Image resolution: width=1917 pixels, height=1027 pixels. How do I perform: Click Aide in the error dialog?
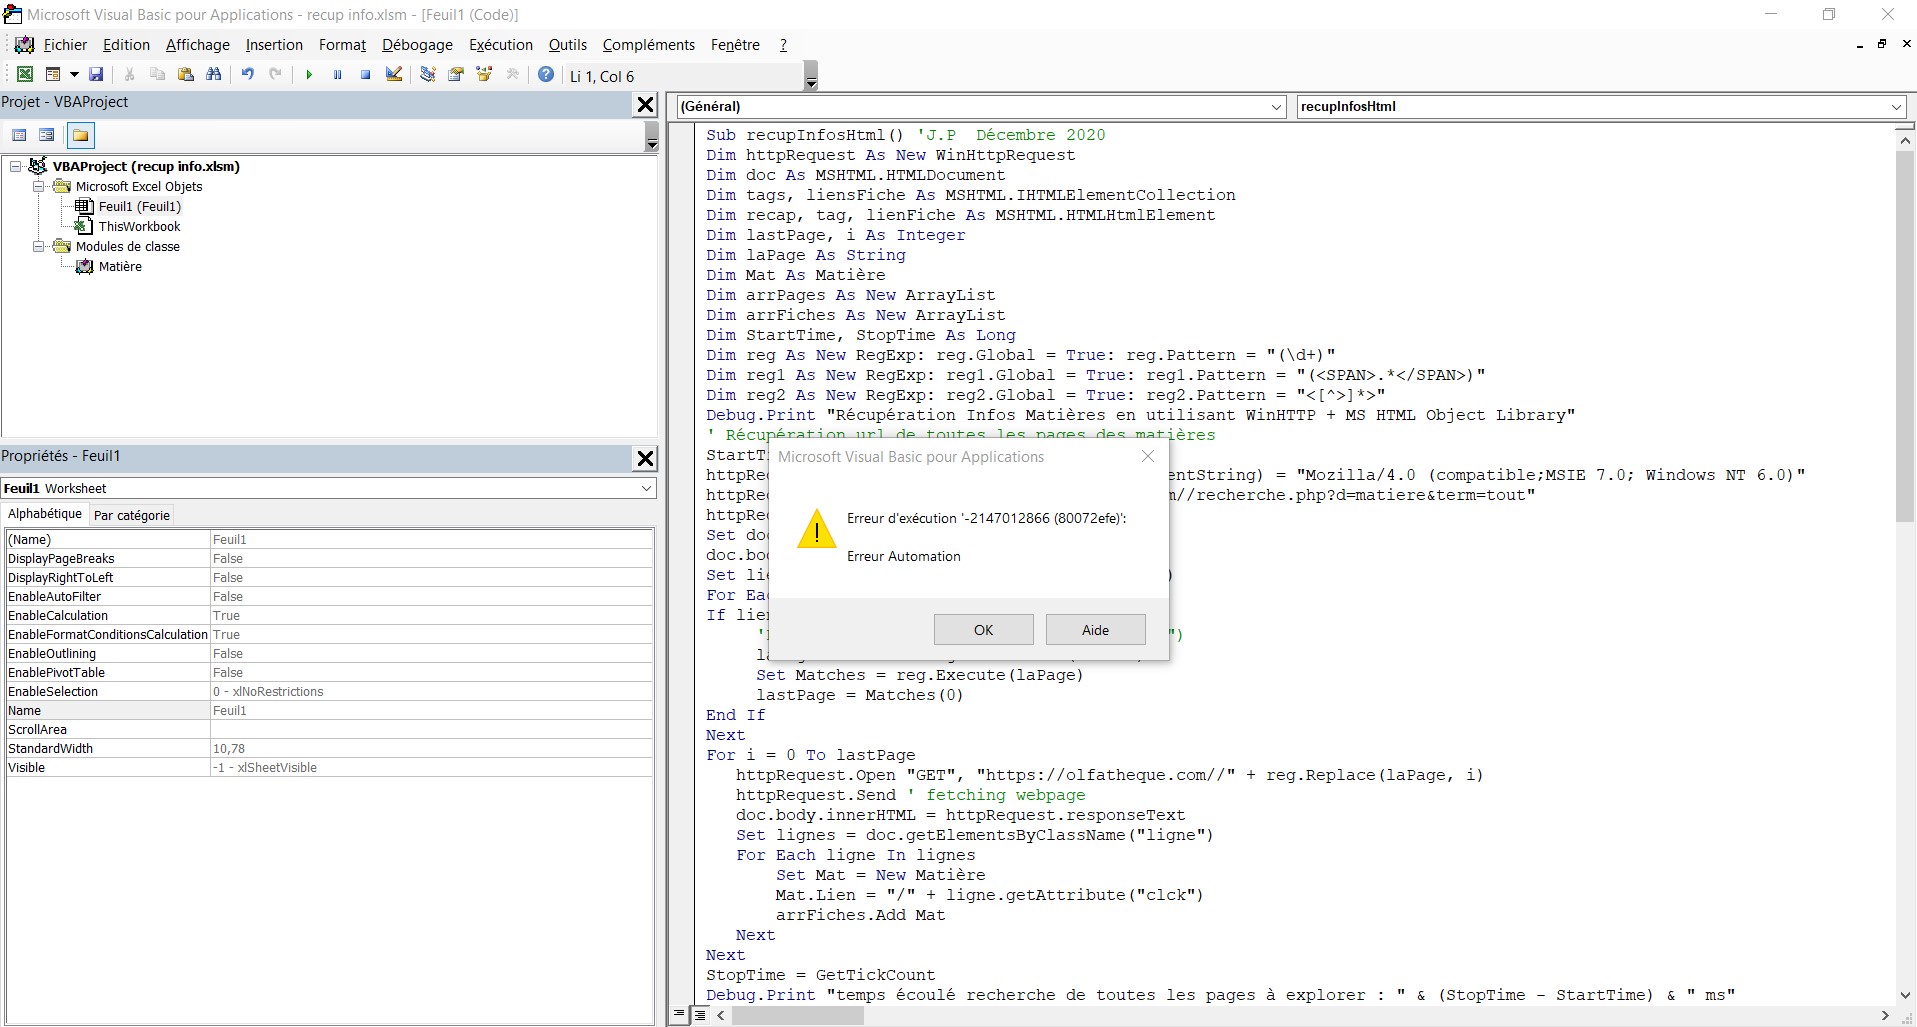(x=1095, y=630)
